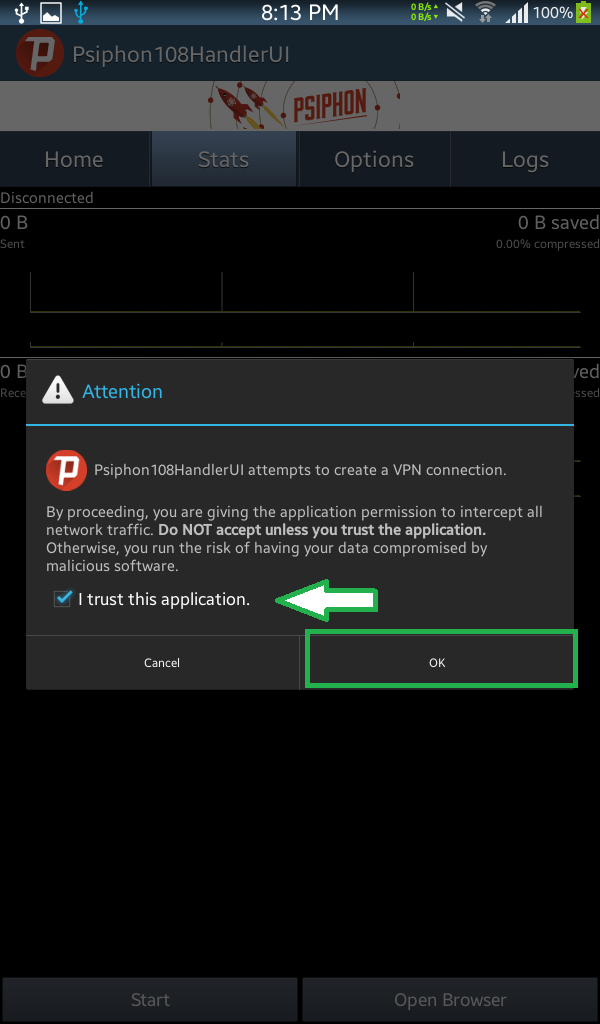
Task: Tap the Open Browser button
Action: 450,1000
